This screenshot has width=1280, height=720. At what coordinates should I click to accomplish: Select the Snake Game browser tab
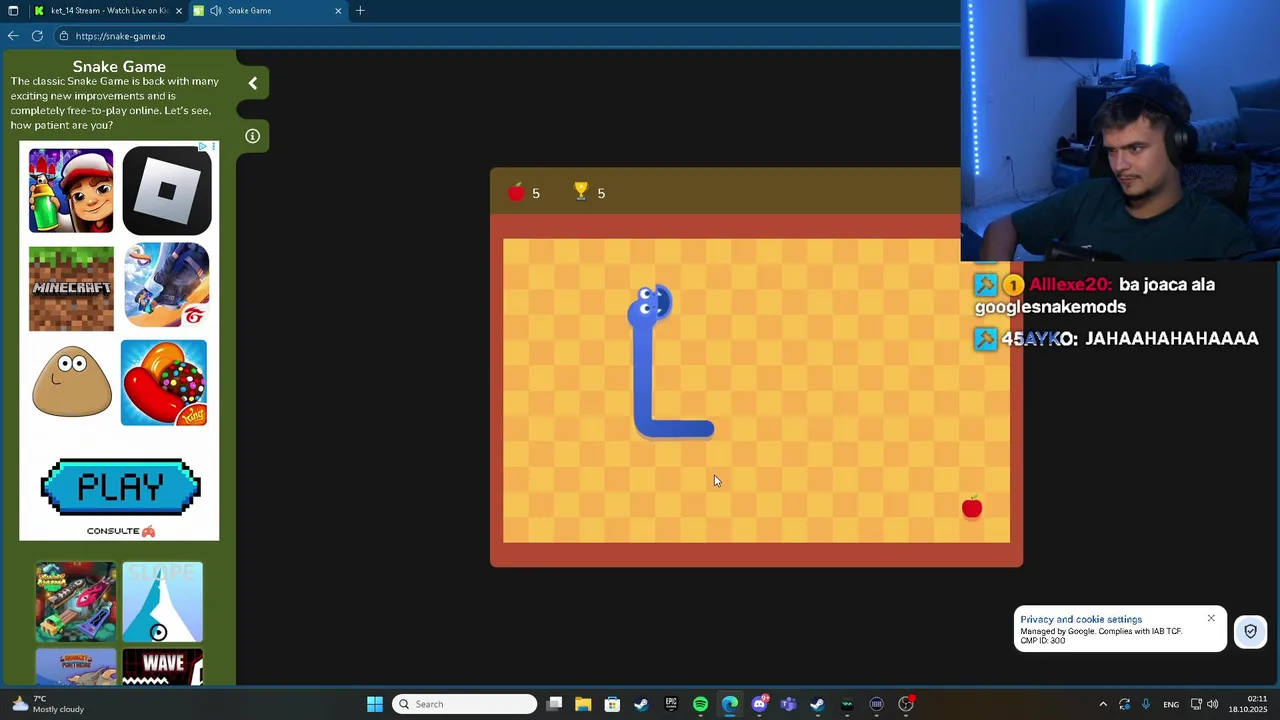pyautogui.click(x=270, y=11)
